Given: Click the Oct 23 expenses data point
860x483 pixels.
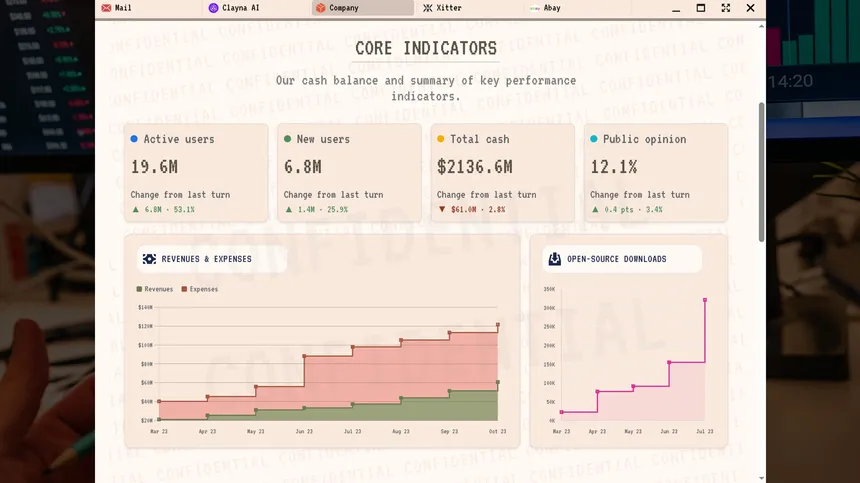Looking at the screenshot, I should pyautogui.click(x=498, y=325).
